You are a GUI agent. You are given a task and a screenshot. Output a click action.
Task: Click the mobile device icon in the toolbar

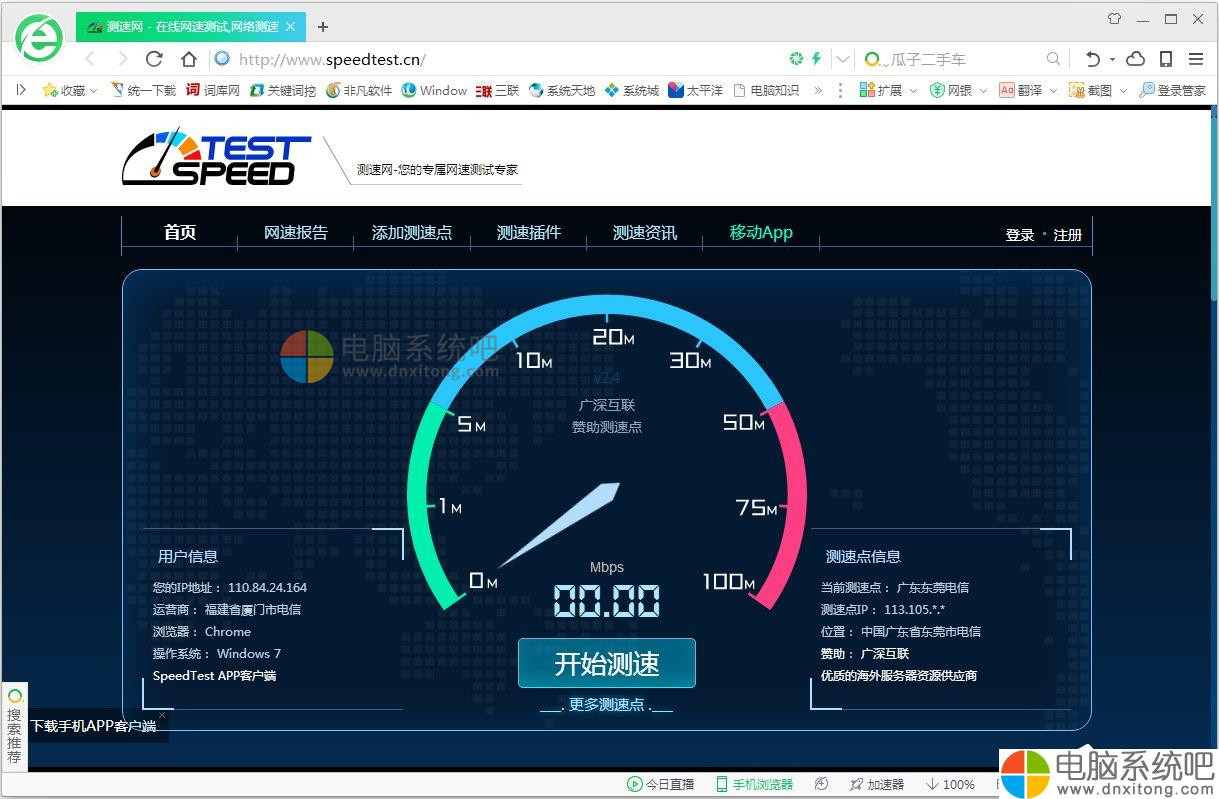1166,59
